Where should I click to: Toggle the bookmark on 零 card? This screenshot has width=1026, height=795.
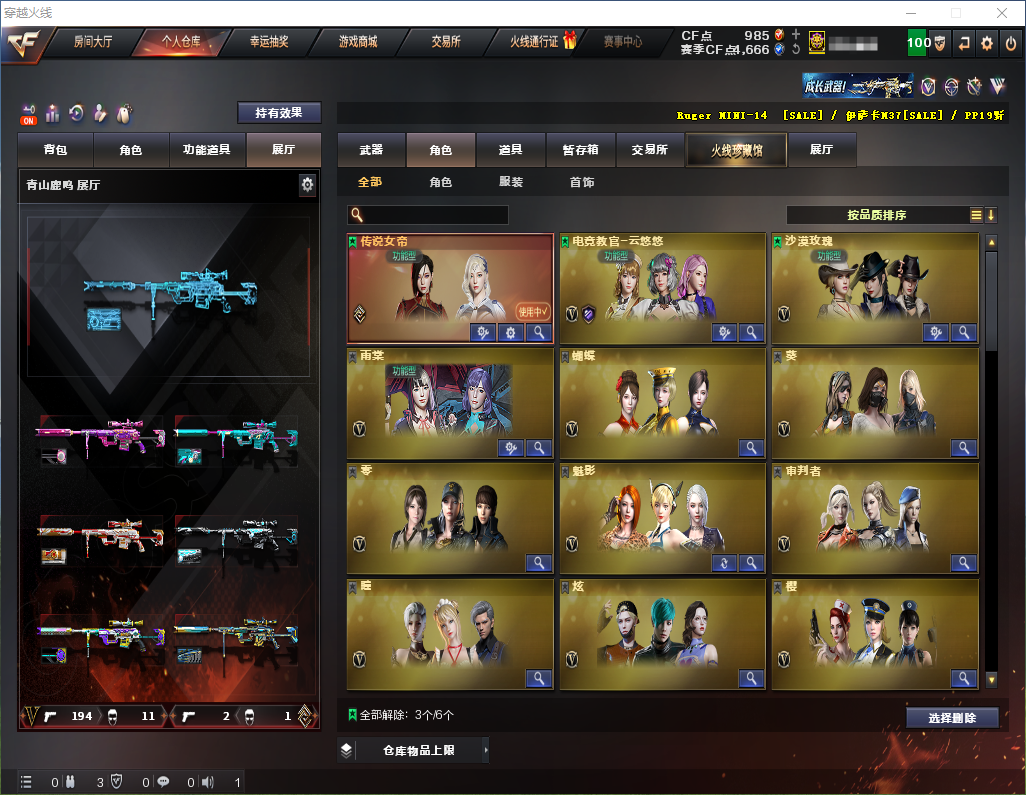pyautogui.click(x=353, y=471)
